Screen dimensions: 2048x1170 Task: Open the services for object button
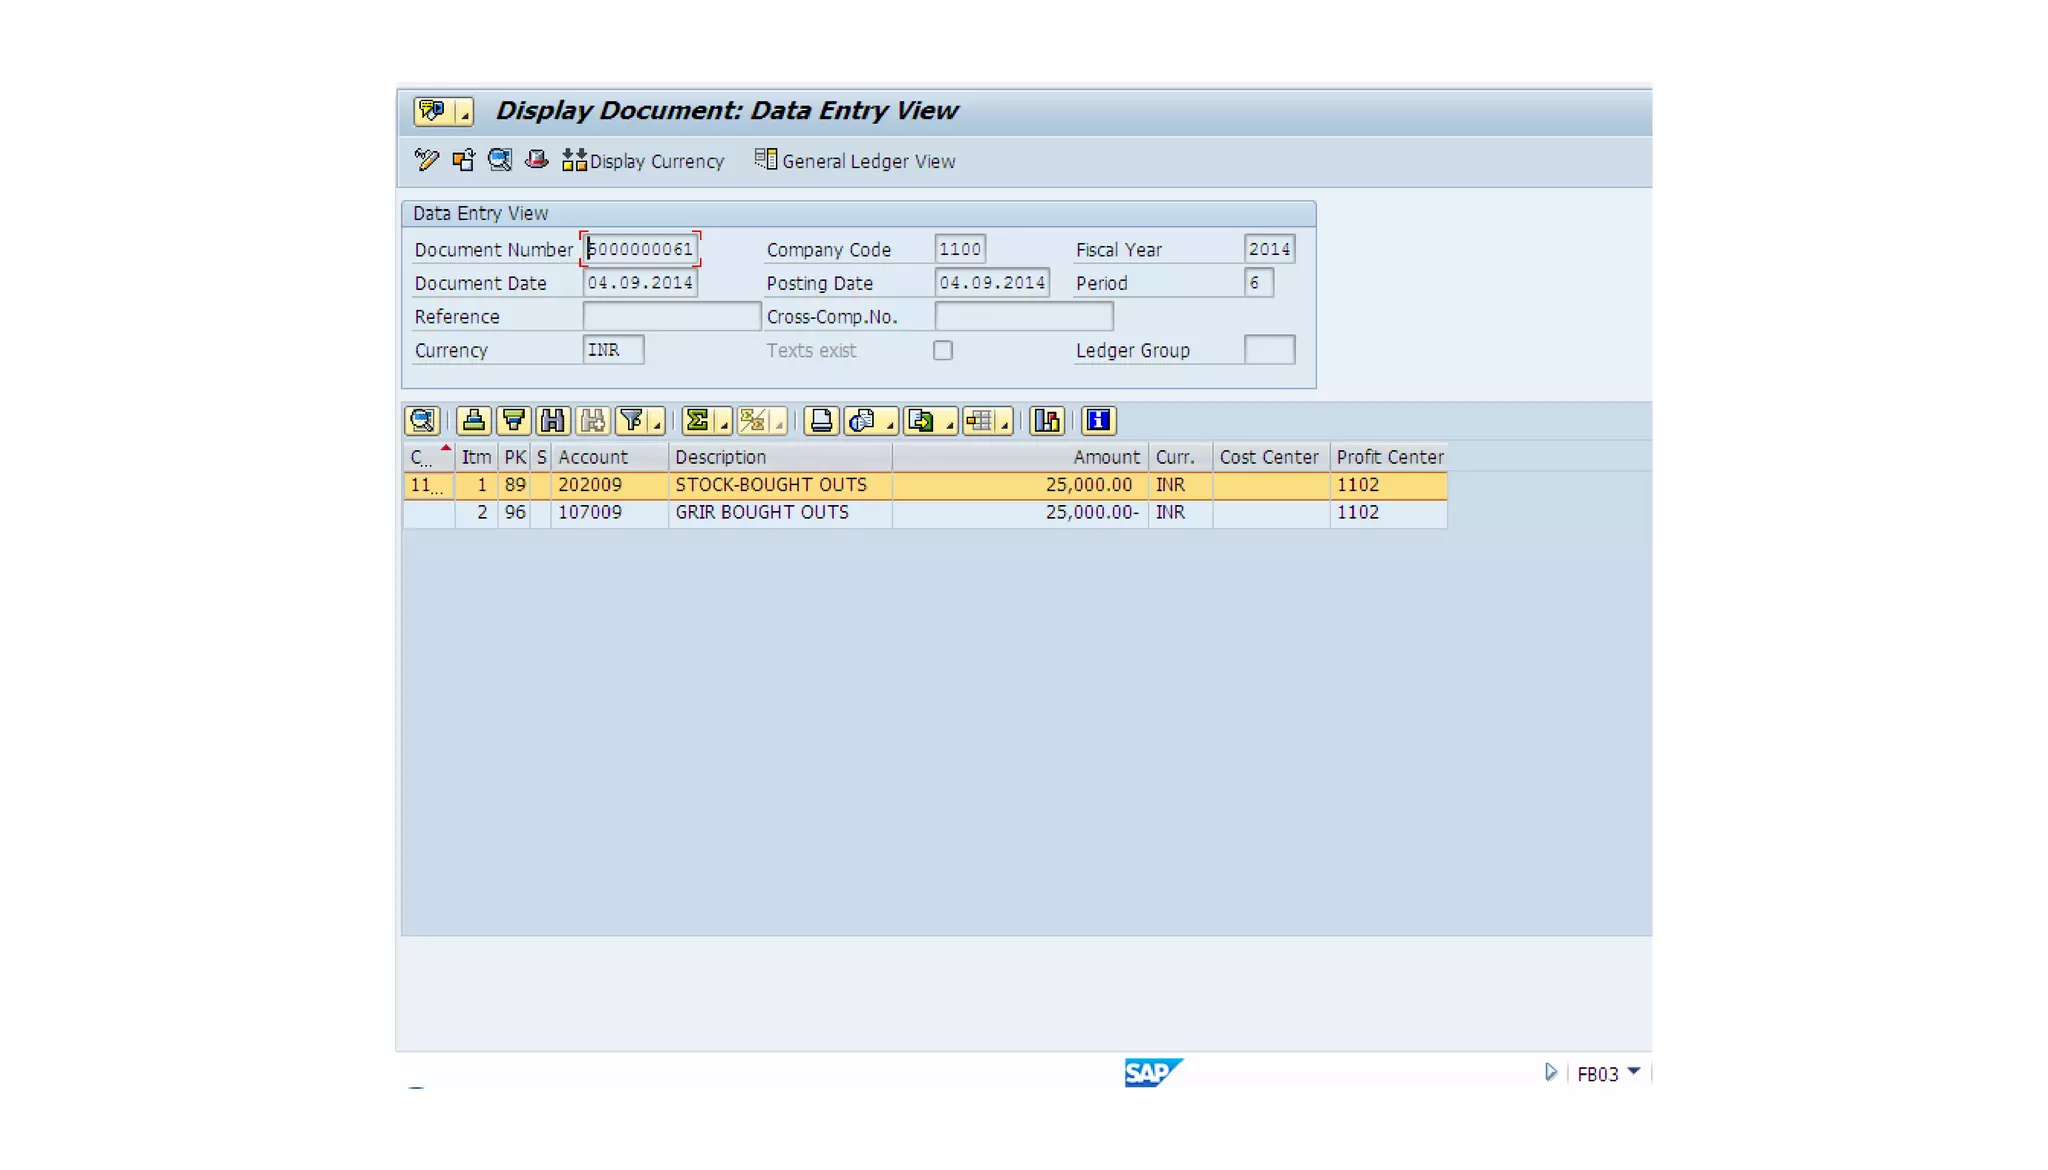pyautogui.click(x=433, y=111)
